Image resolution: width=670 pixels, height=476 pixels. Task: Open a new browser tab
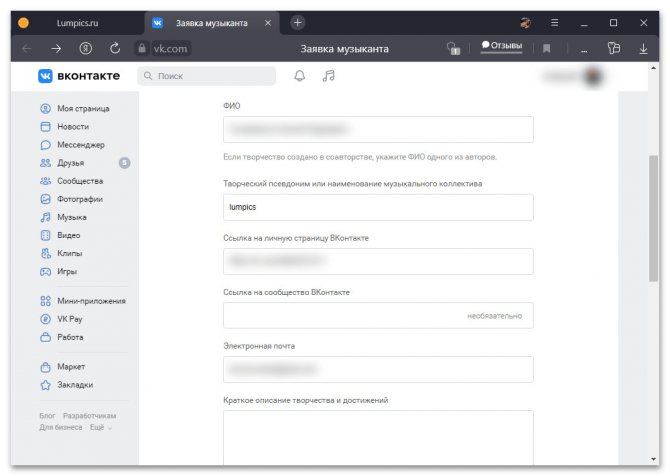[298, 23]
